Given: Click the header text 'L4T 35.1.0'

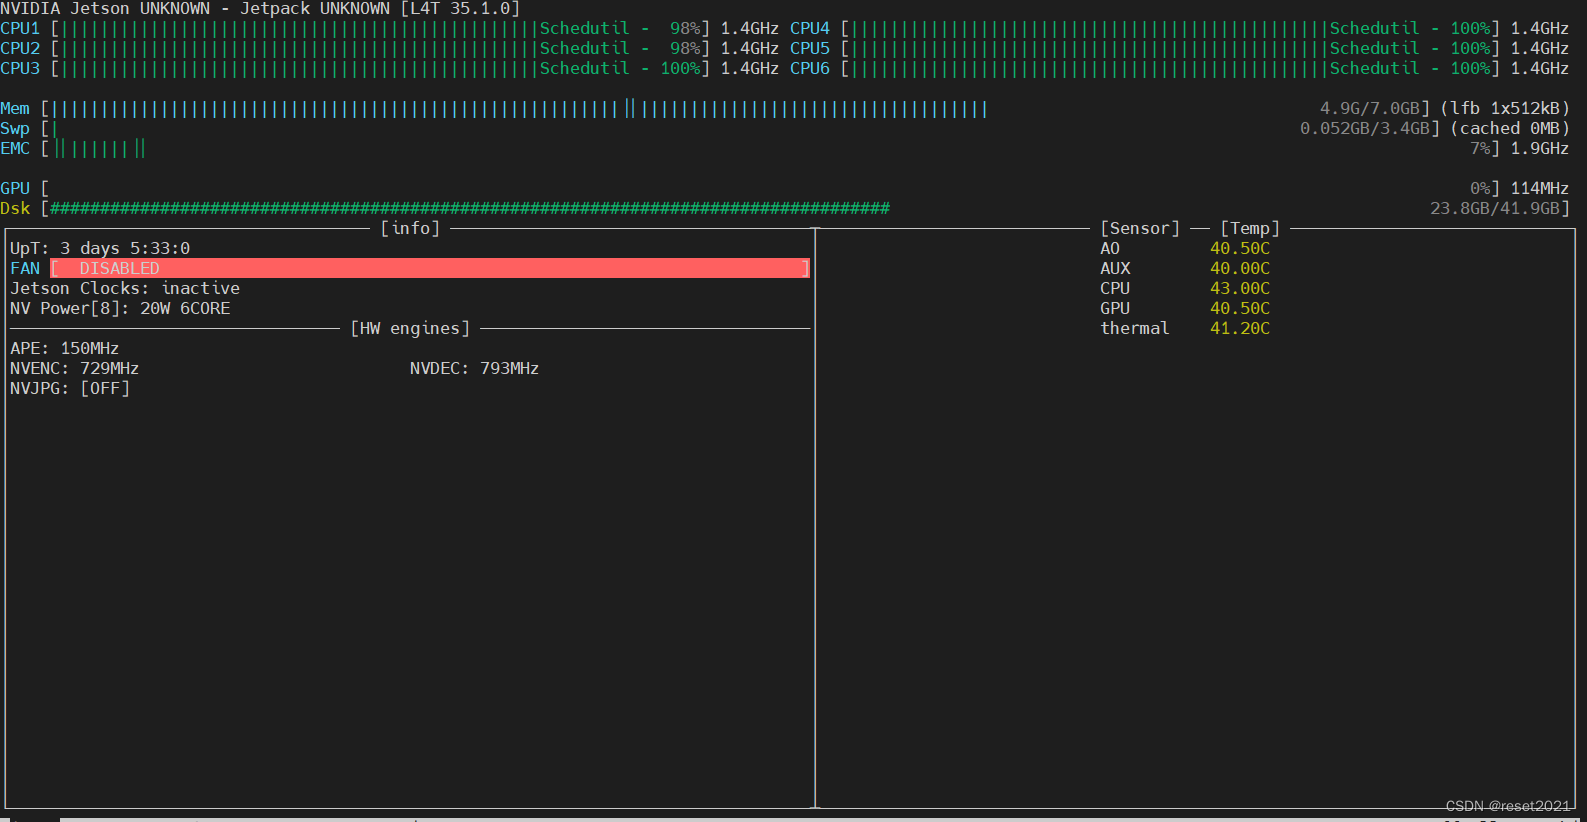Looking at the screenshot, I should pyautogui.click(x=460, y=8).
